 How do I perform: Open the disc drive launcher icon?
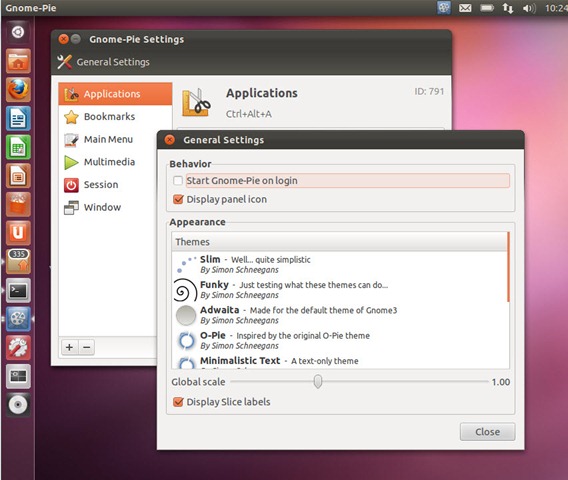18,404
